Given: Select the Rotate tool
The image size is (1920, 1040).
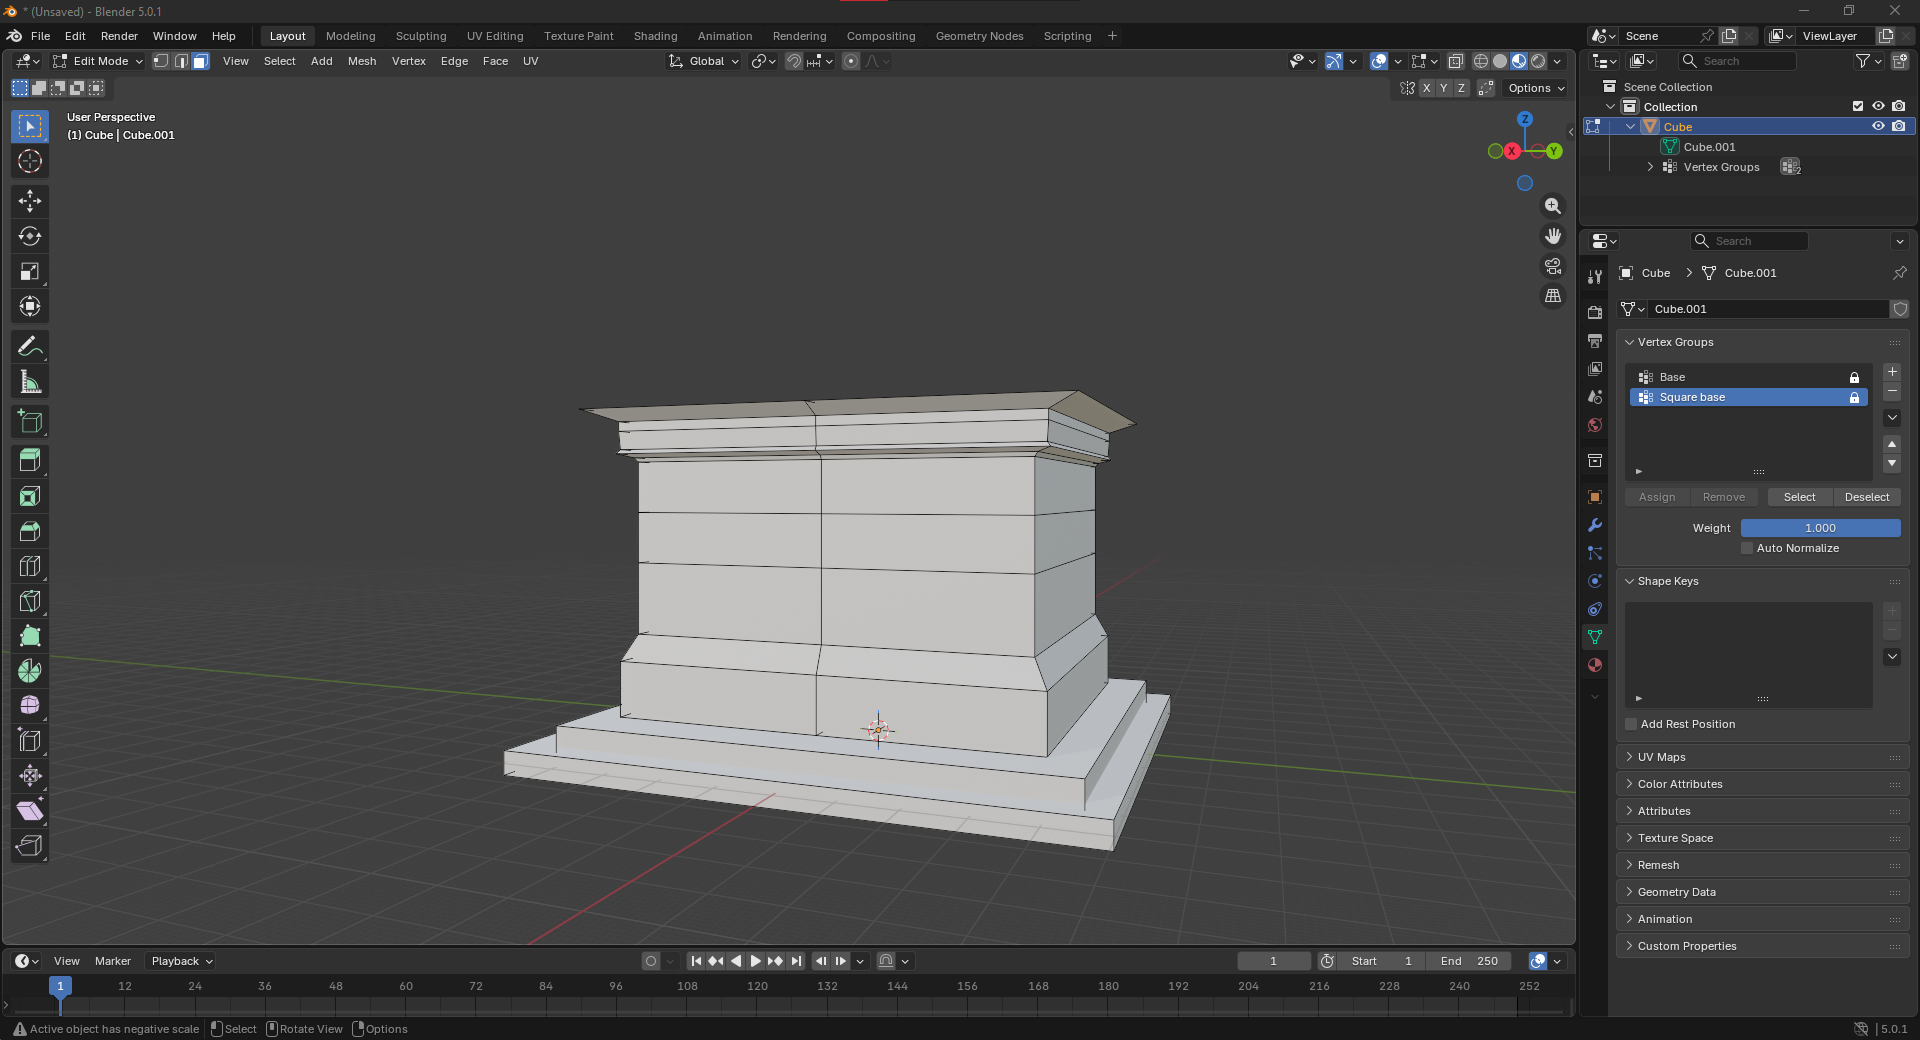Looking at the screenshot, I should [x=30, y=236].
